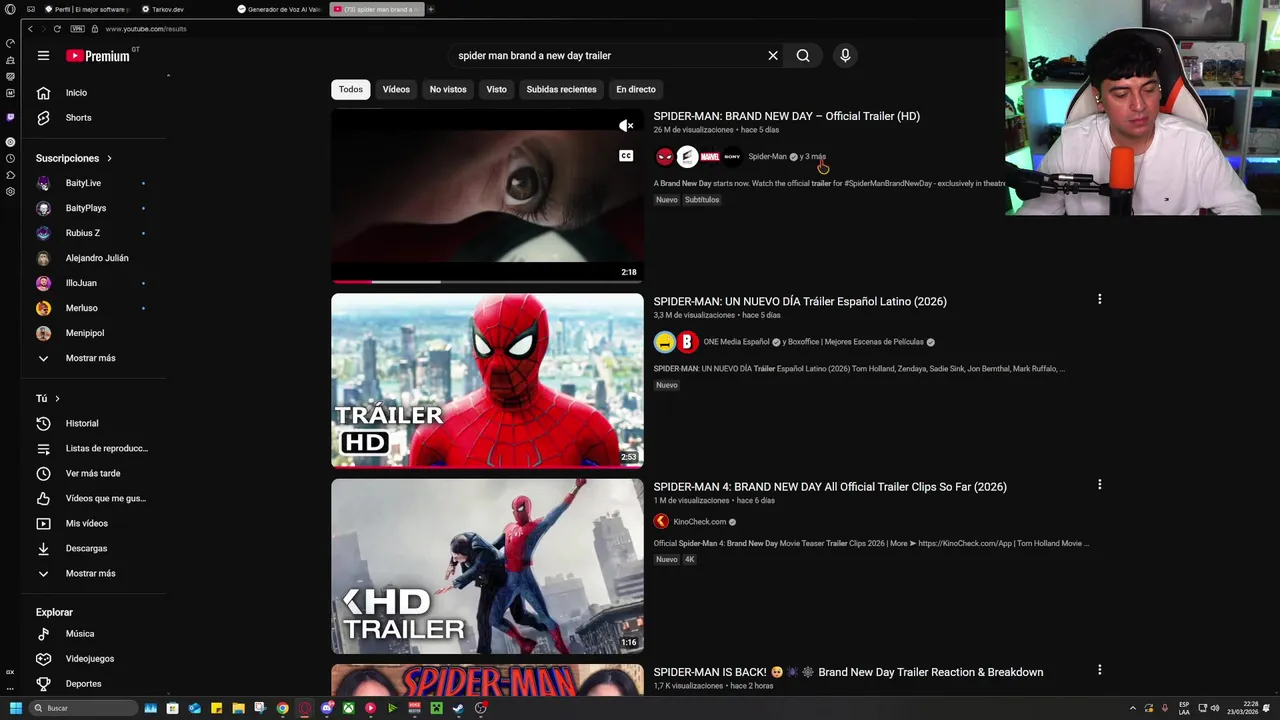Screen dimensions: 1280x720
Task: Open the Spider-Man channel name link
Action: pos(767,157)
